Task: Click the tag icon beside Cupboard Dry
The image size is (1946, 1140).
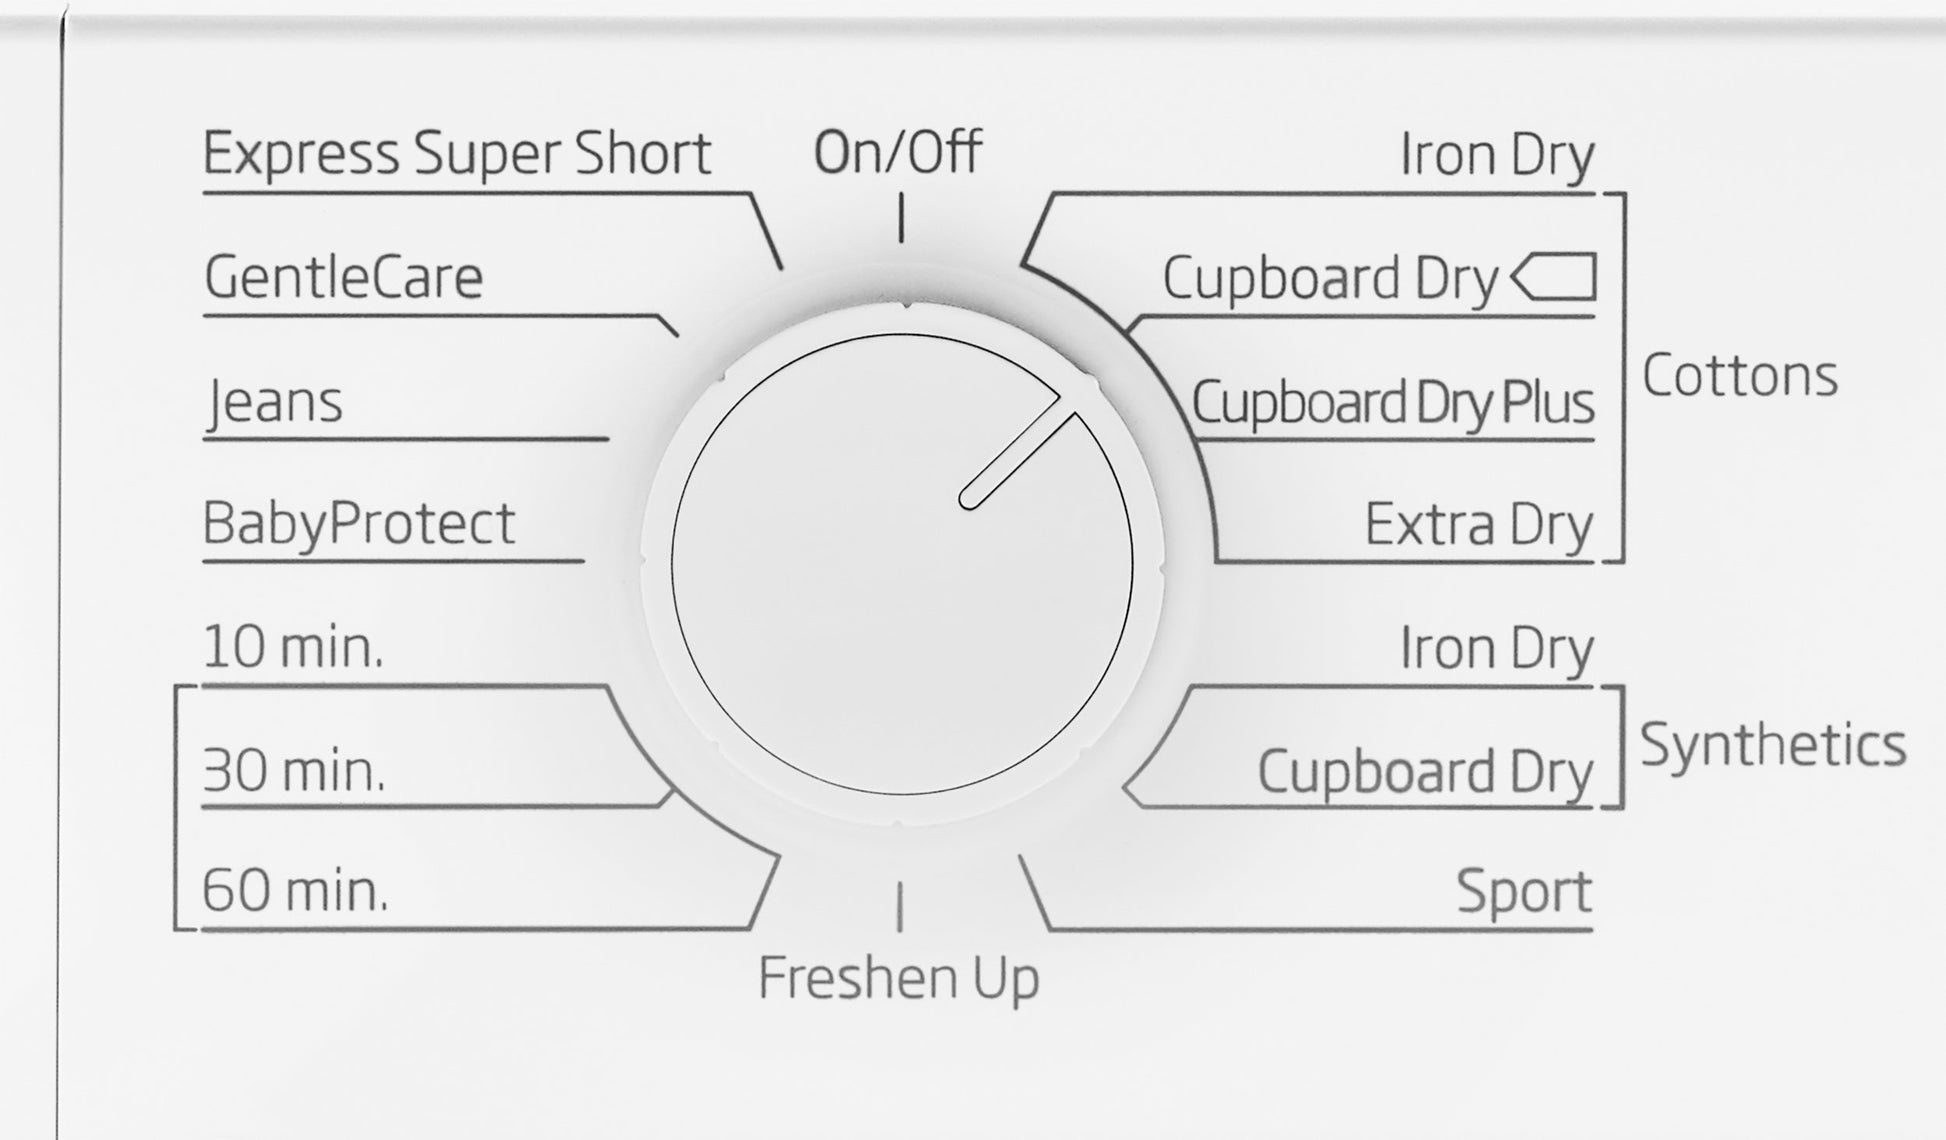Action: 1554,277
